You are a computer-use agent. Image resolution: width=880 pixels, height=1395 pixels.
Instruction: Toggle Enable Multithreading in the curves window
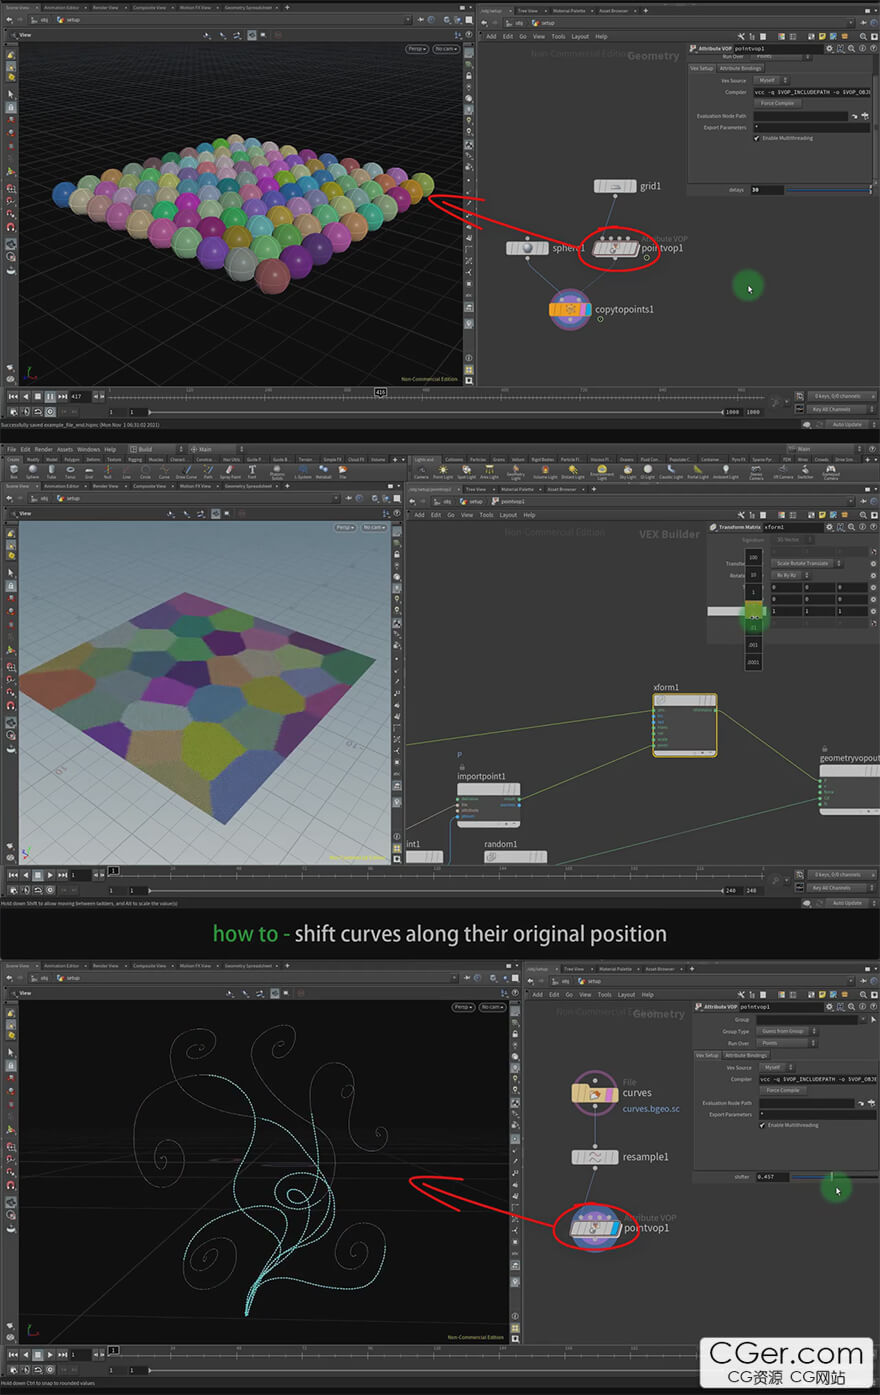(x=762, y=1125)
